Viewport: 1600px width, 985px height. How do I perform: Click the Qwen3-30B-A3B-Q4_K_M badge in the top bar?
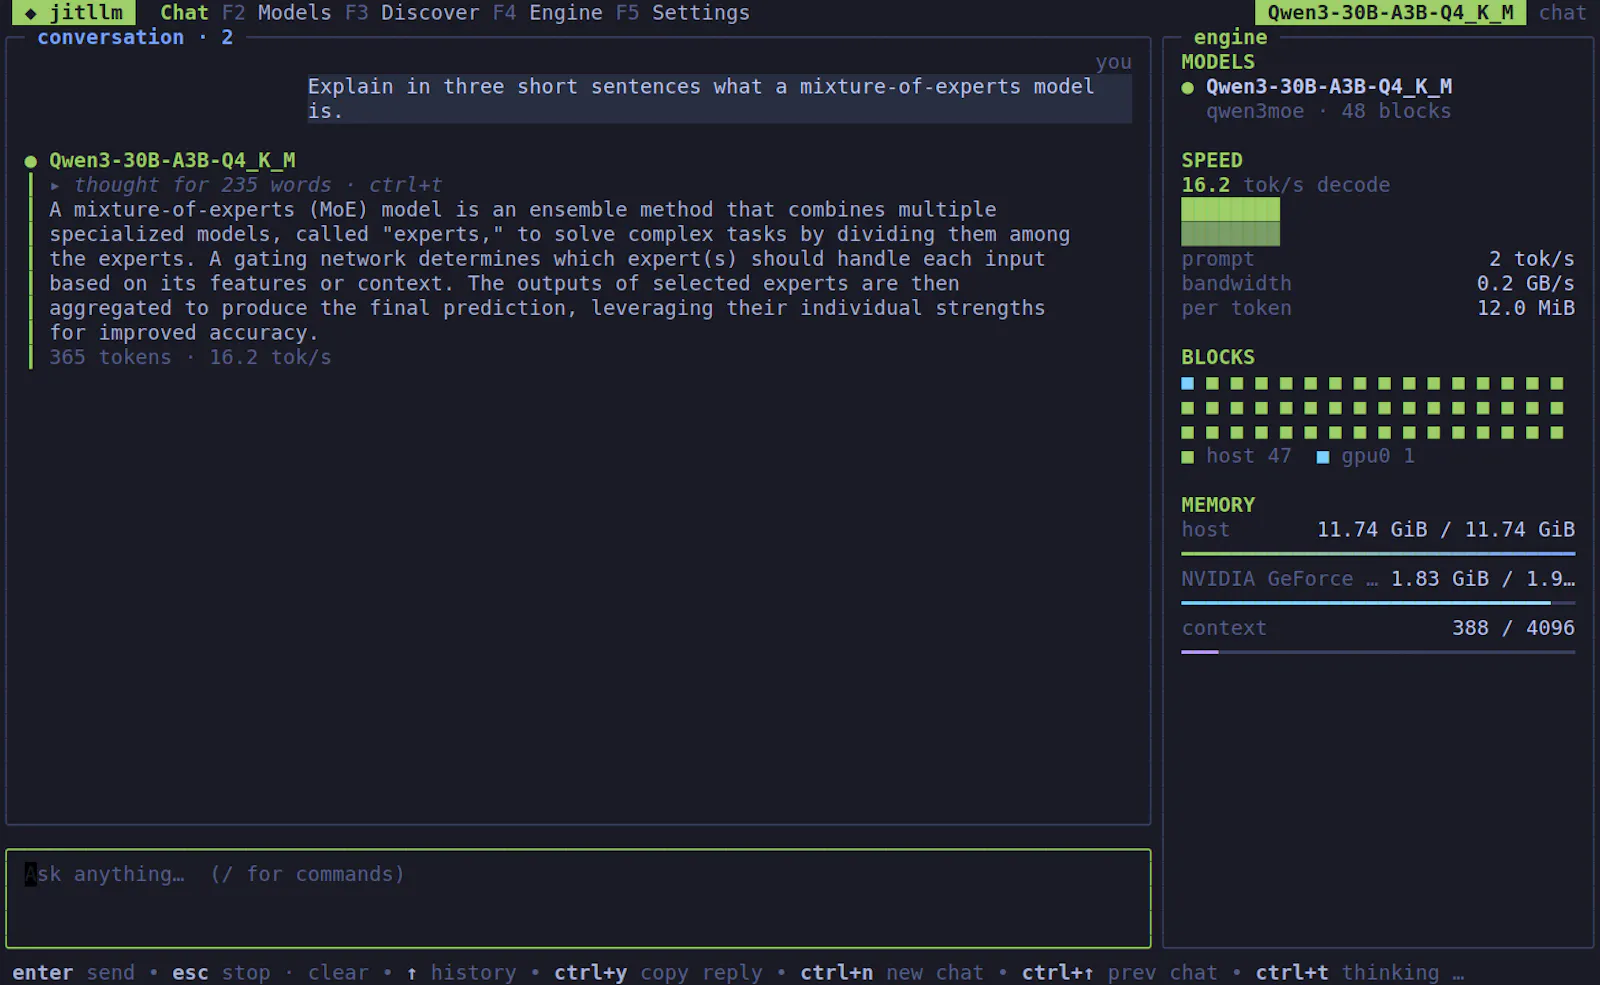pyautogui.click(x=1390, y=13)
